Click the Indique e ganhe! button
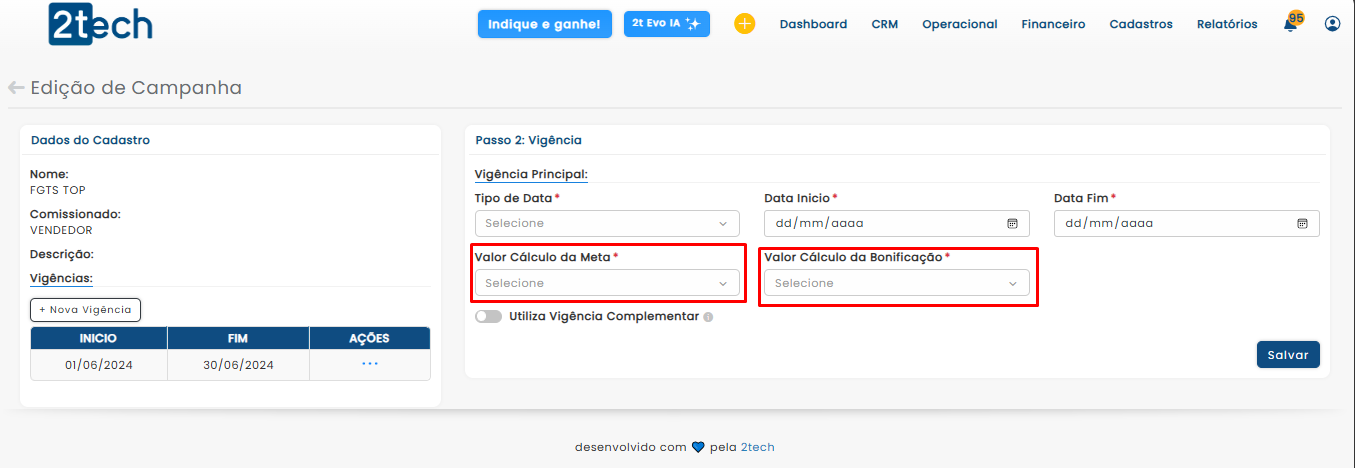The image size is (1355, 468). tap(544, 24)
